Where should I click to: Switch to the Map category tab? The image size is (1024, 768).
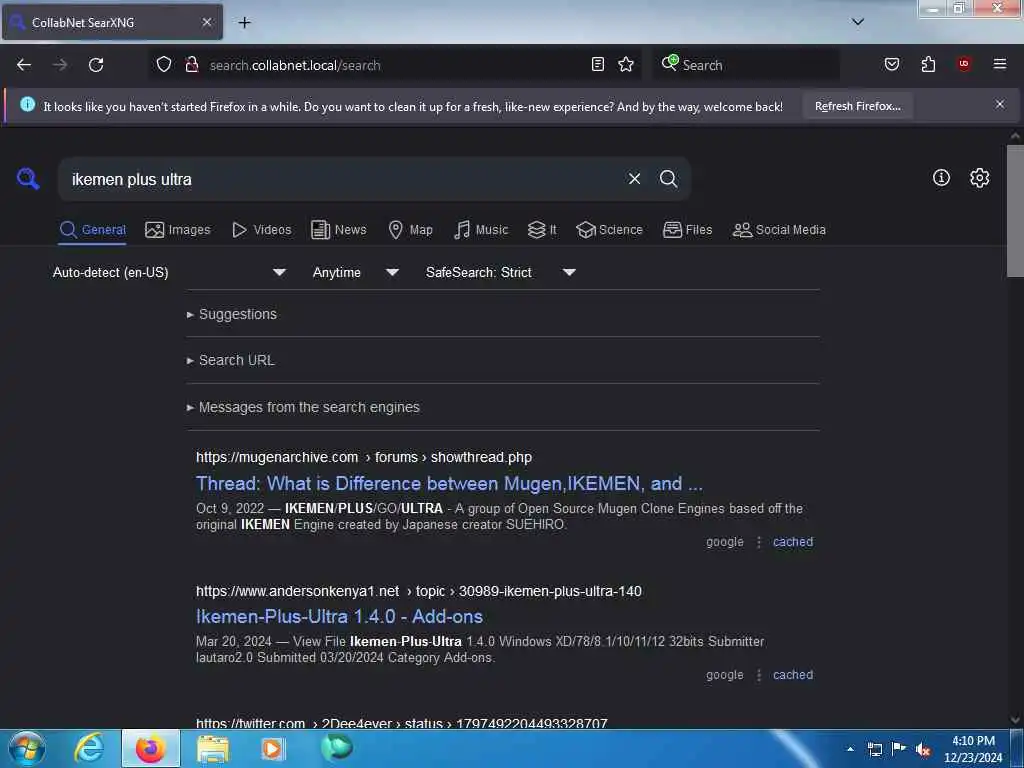(x=410, y=230)
